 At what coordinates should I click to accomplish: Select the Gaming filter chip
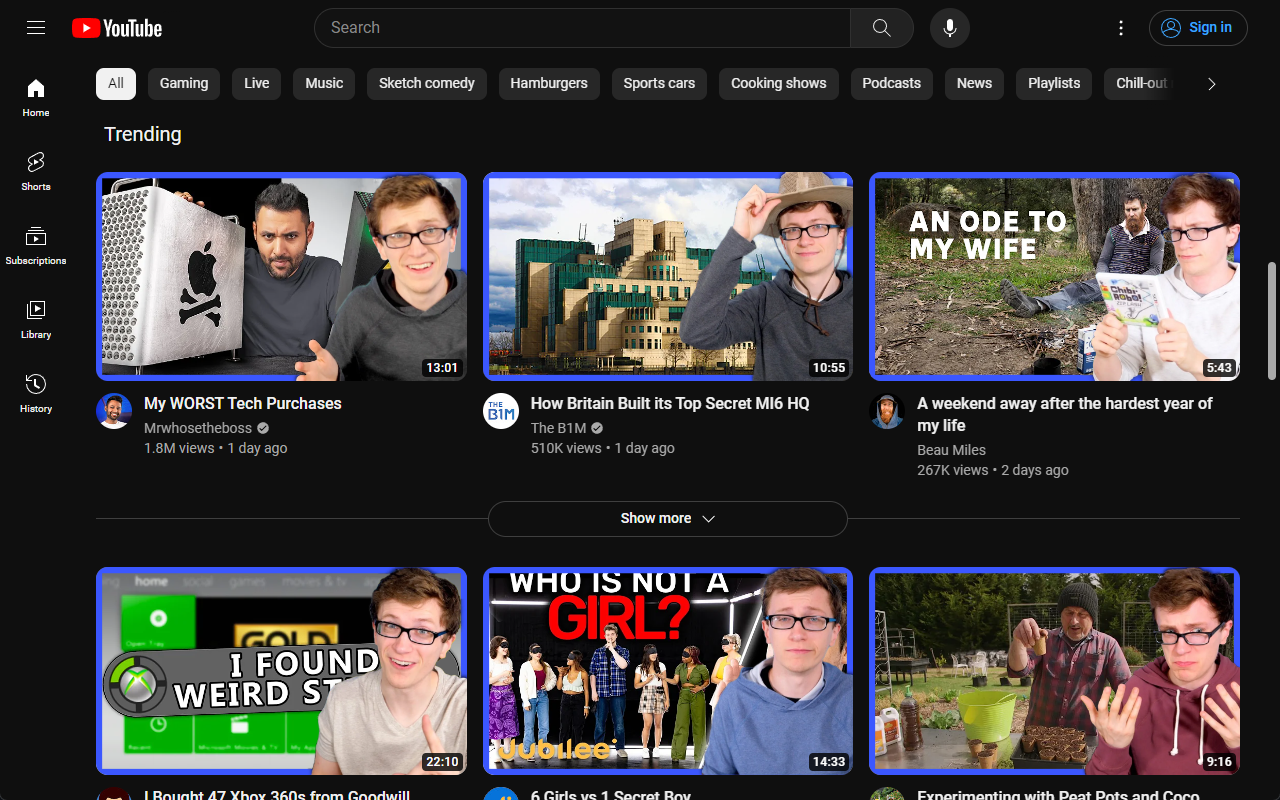click(184, 84)
